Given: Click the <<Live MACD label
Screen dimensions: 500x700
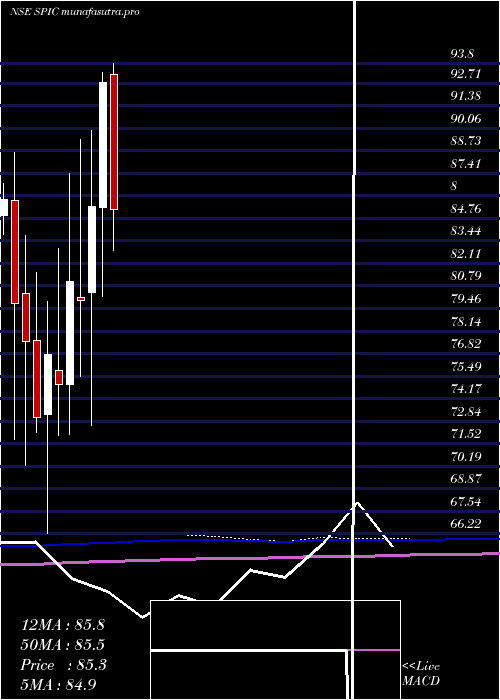Looking at the screenshot, I should pos(421,674).
